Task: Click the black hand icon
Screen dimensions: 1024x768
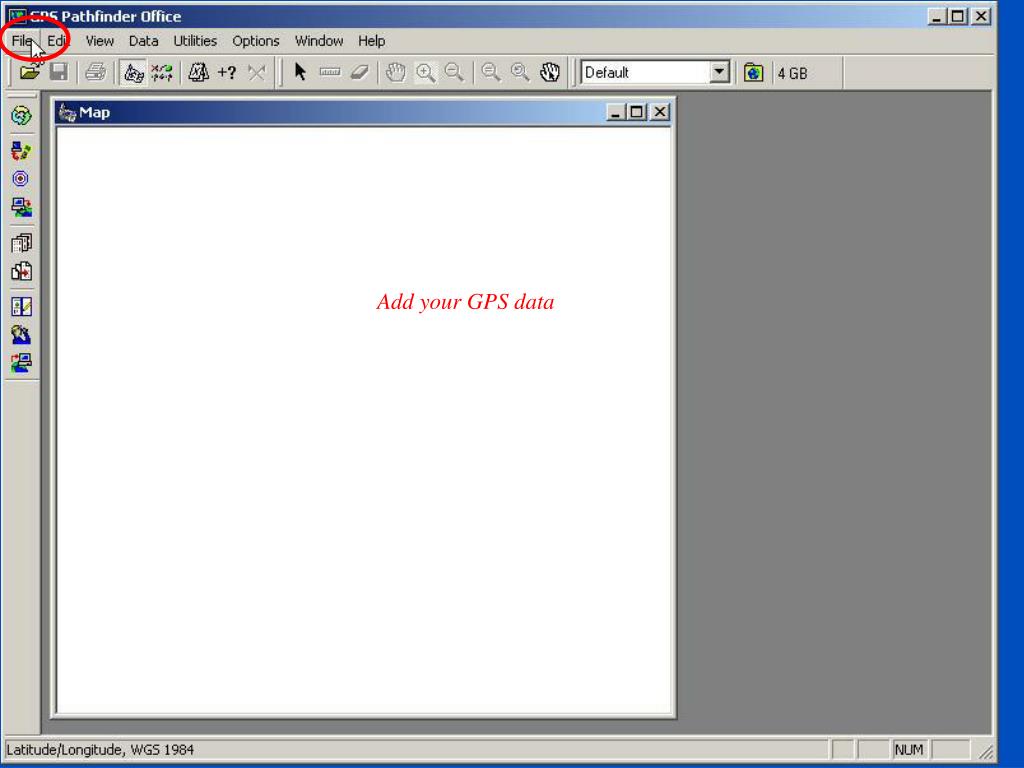Action: pos(550,72)
